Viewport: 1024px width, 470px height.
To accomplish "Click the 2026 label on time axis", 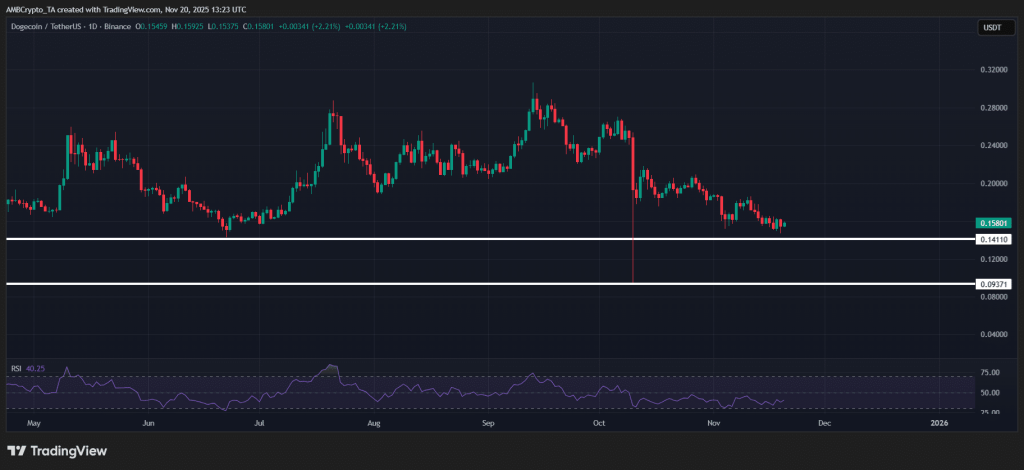I will point(938,424).
